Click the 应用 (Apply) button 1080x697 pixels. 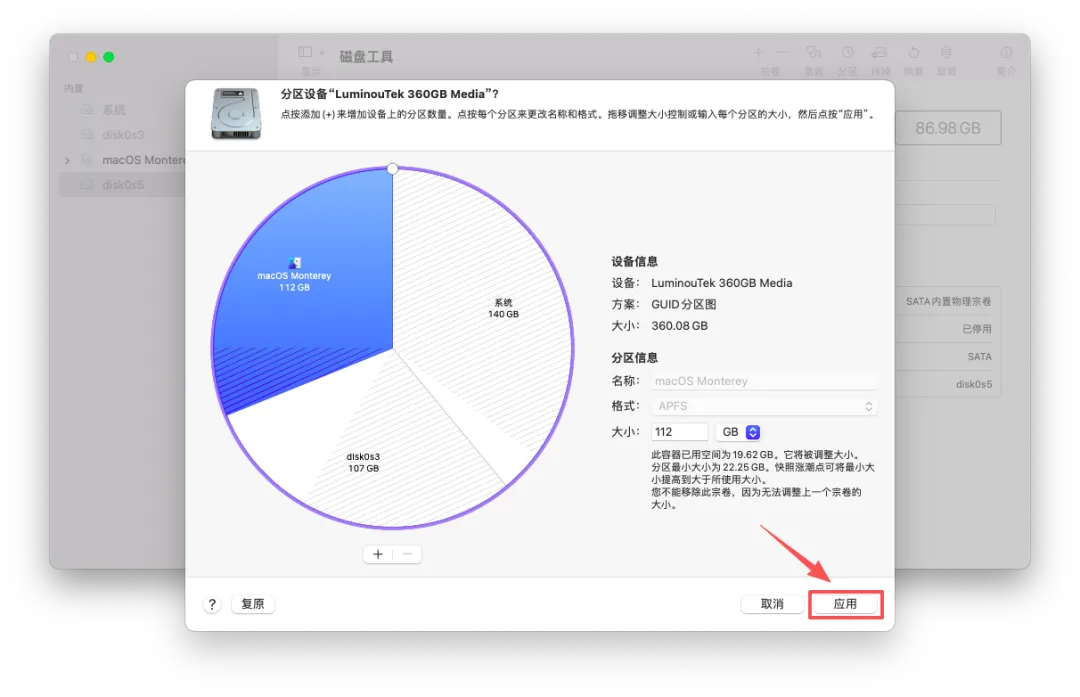845,604
